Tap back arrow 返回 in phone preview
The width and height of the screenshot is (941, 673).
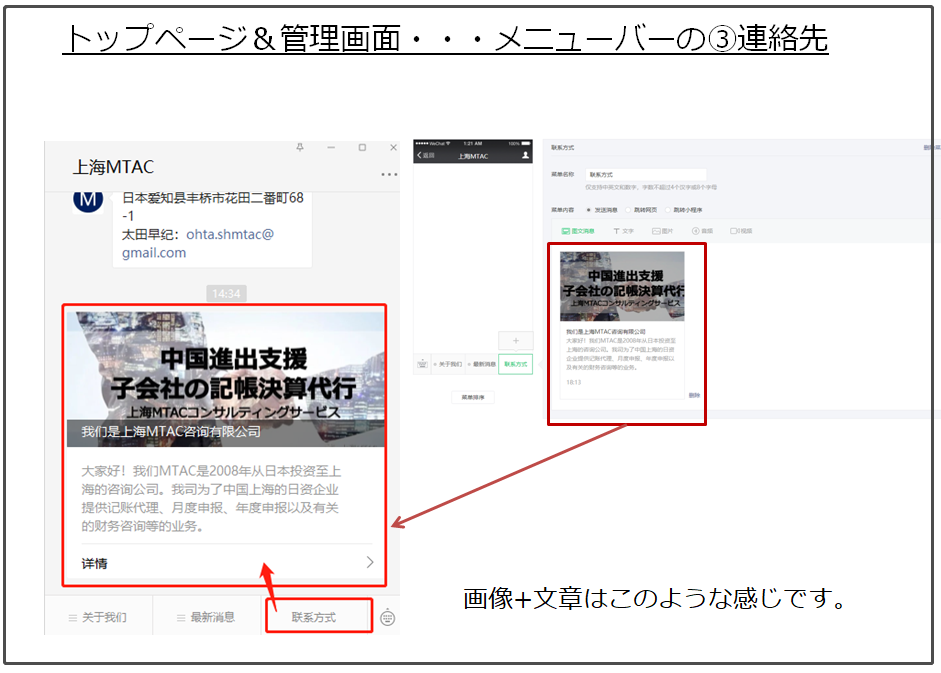pos(425,155)
